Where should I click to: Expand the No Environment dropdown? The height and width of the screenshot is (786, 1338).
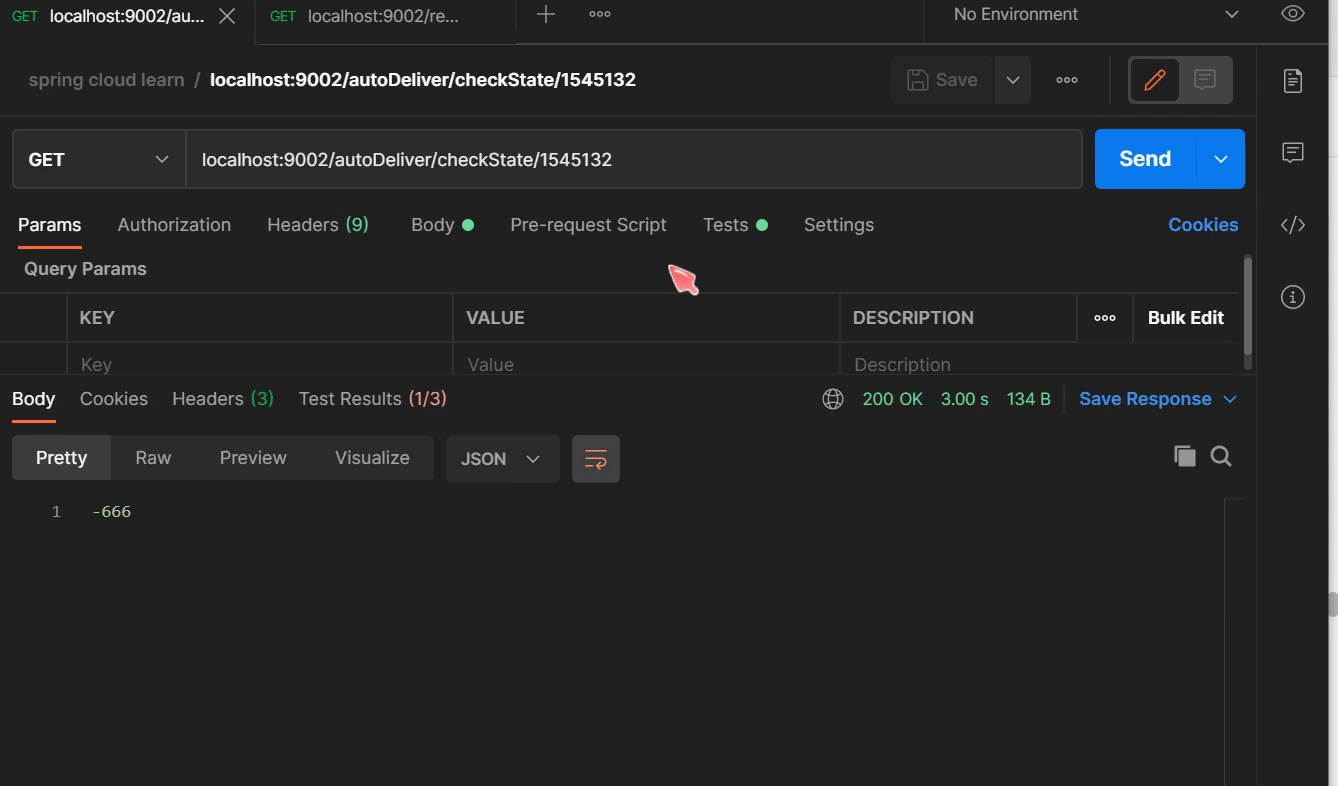coord(1096,14)
